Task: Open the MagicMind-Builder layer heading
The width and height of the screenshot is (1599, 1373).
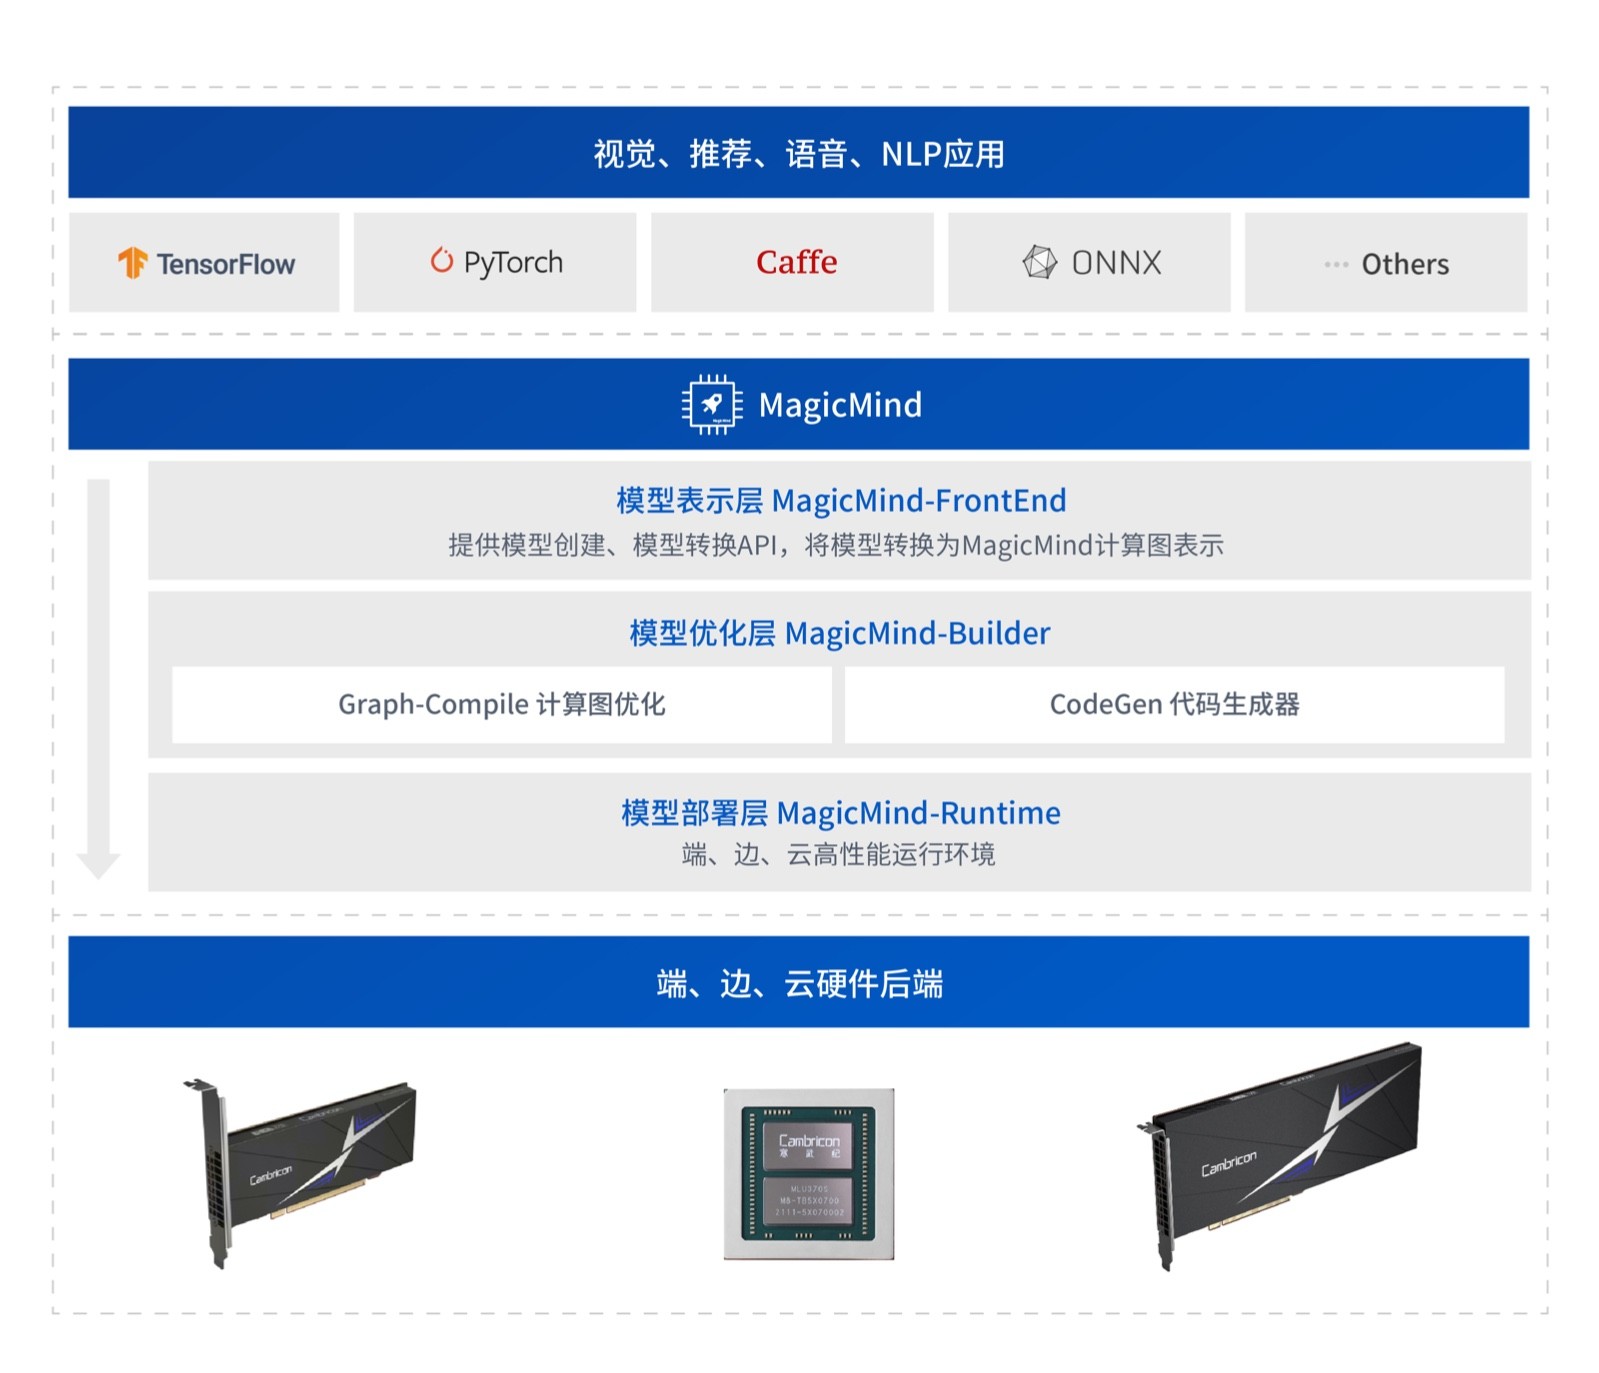Action: click(x=840, y=633)
